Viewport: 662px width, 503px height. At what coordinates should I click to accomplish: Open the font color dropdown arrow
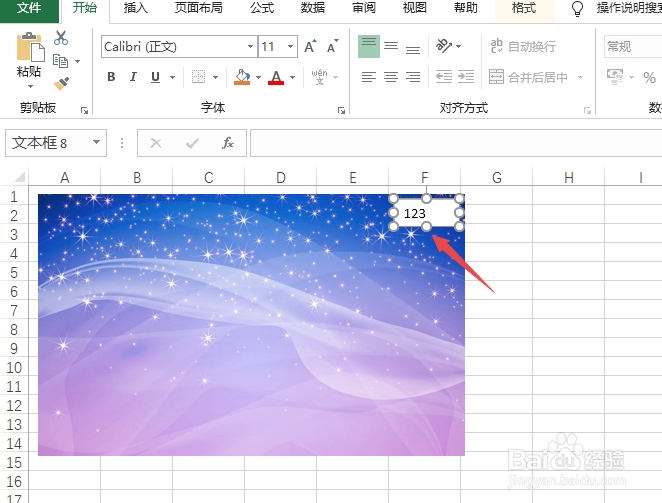point(293,77)
